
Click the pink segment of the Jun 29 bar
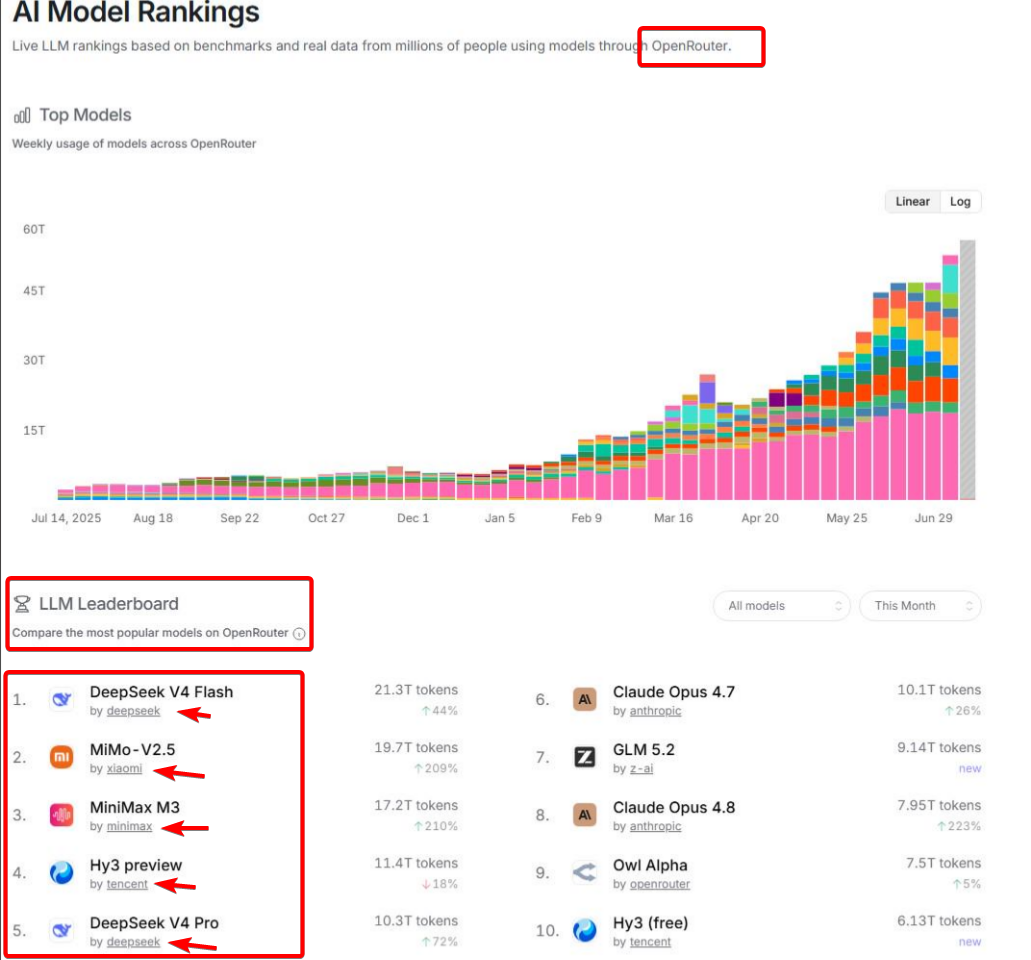[933, 456]
